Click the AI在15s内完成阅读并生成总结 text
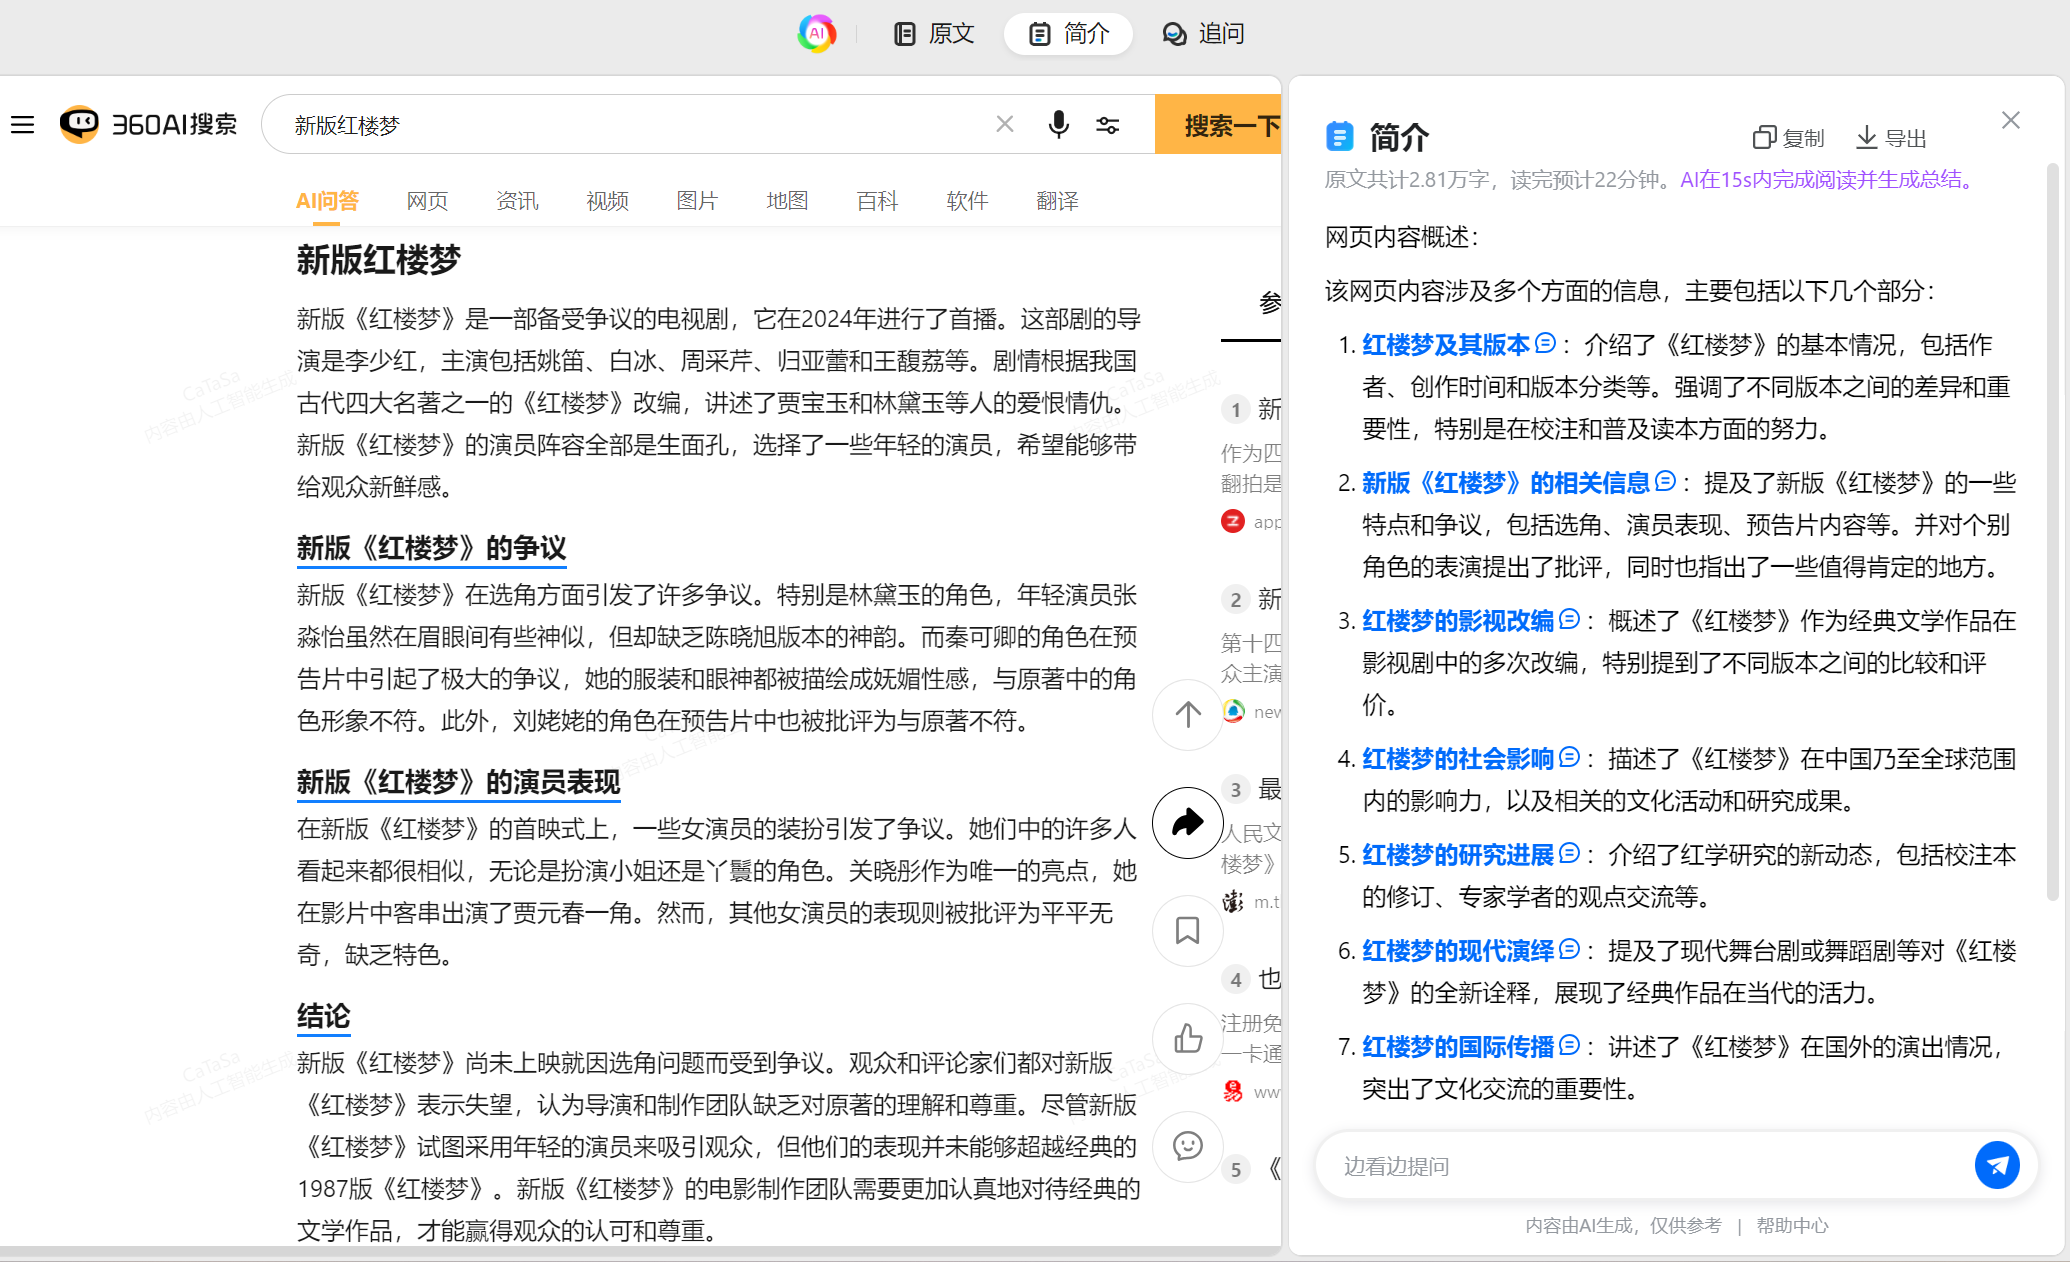Viewport: 2070px width, 1262px height. pyautogui.click(x=1830, y=180)
